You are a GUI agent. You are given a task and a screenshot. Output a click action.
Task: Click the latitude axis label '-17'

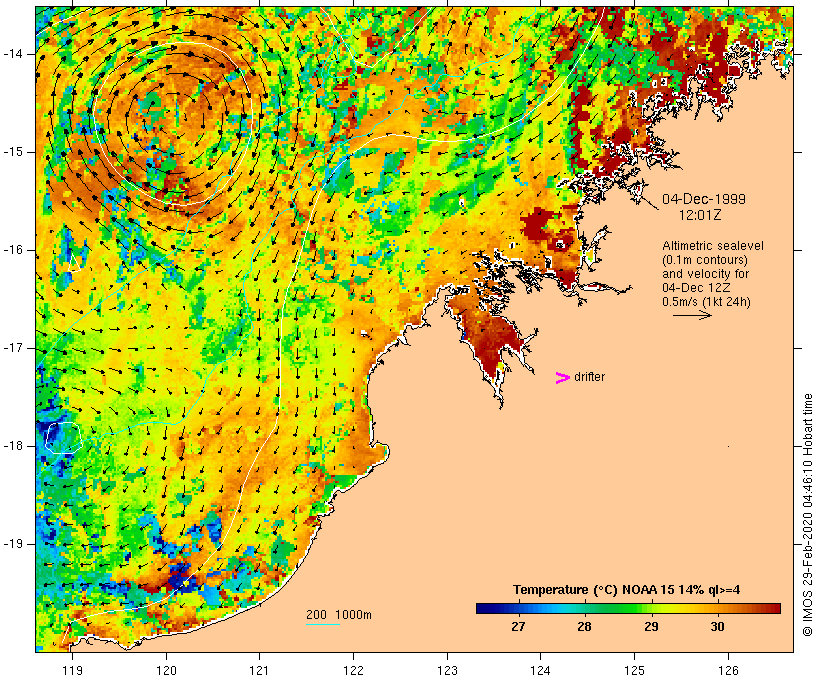(13, 348)
